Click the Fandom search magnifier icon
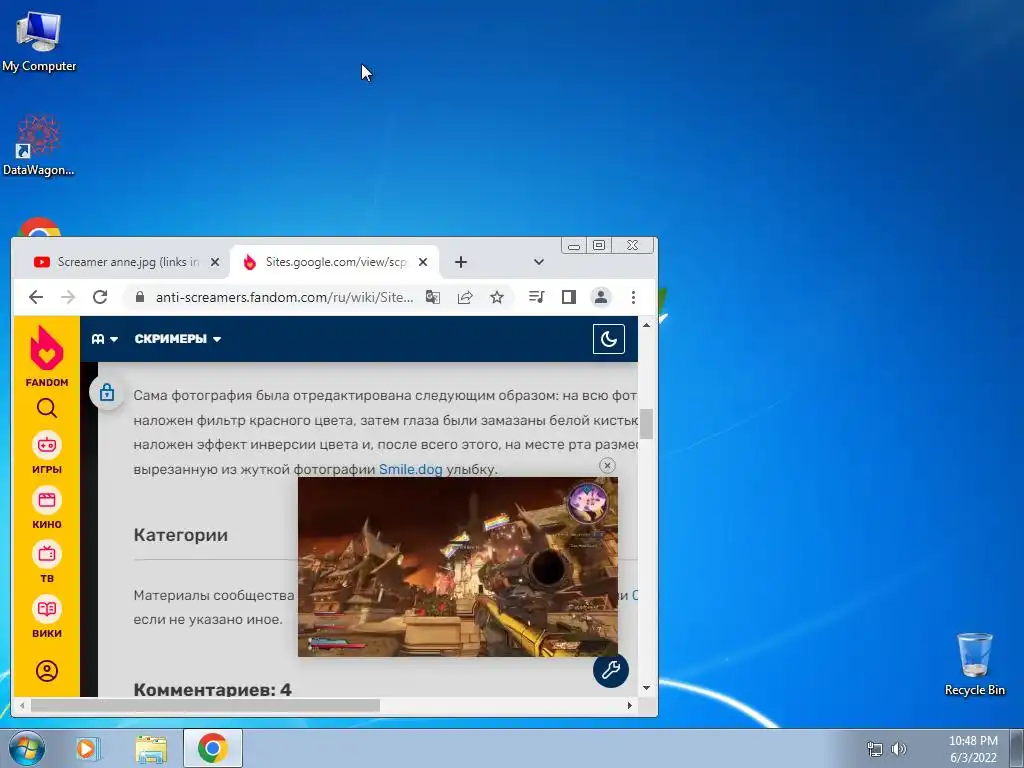Image resolution: width=1024 pixels, height=768 pixels. tap(47, 408)
